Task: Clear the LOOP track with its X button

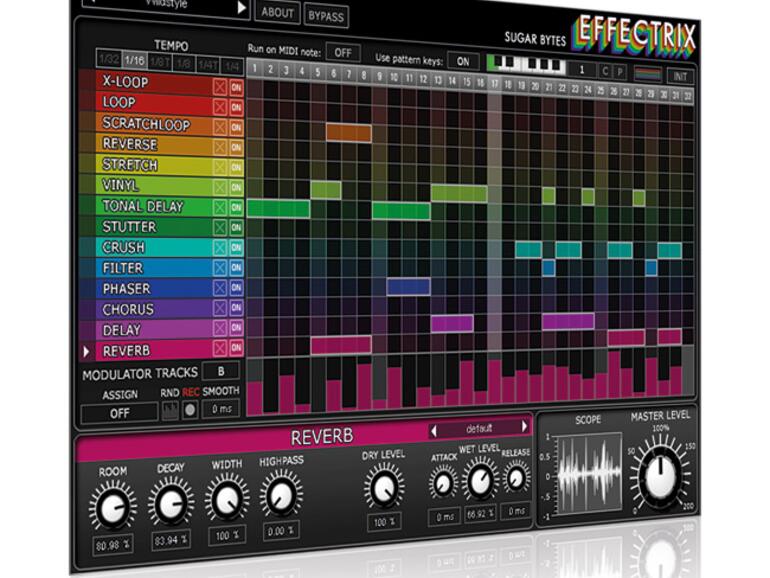Action: pyautogui.click(x=220, y=107)
